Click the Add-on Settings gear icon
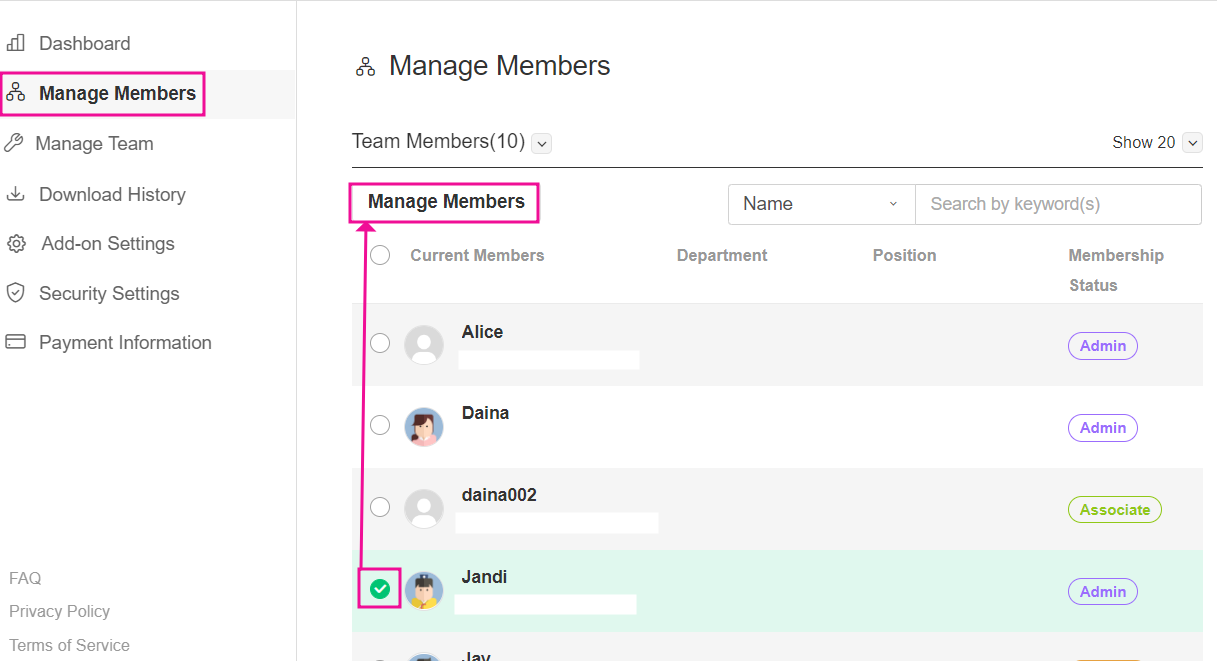Image resolution: width=1217 pixels, height=661 pixels. [x=16, y=244]
